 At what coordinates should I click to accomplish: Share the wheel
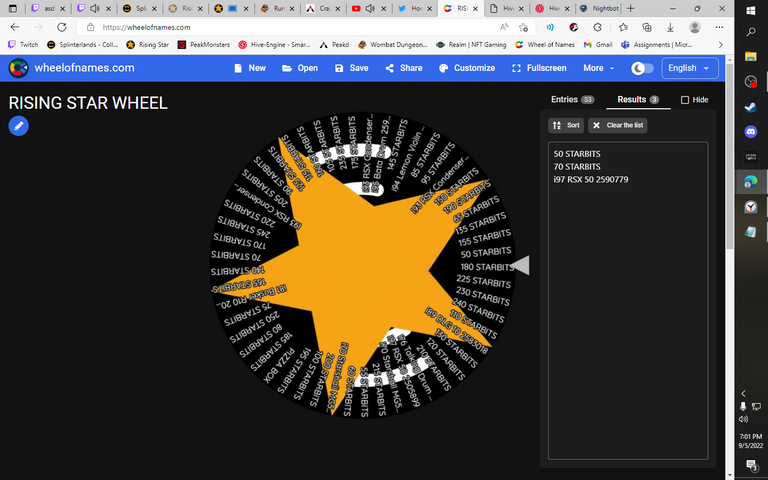tap(404, 68)
